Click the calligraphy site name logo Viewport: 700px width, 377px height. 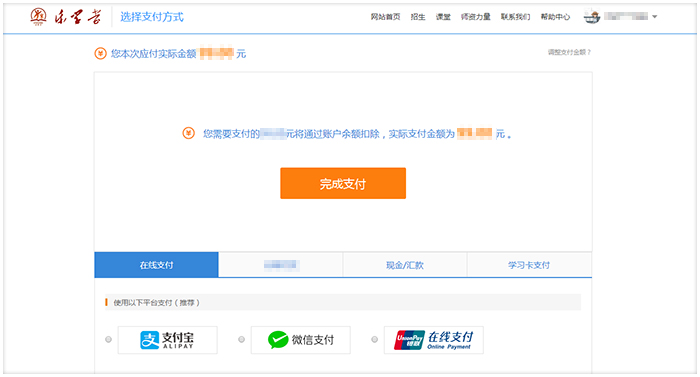[78, 17]
